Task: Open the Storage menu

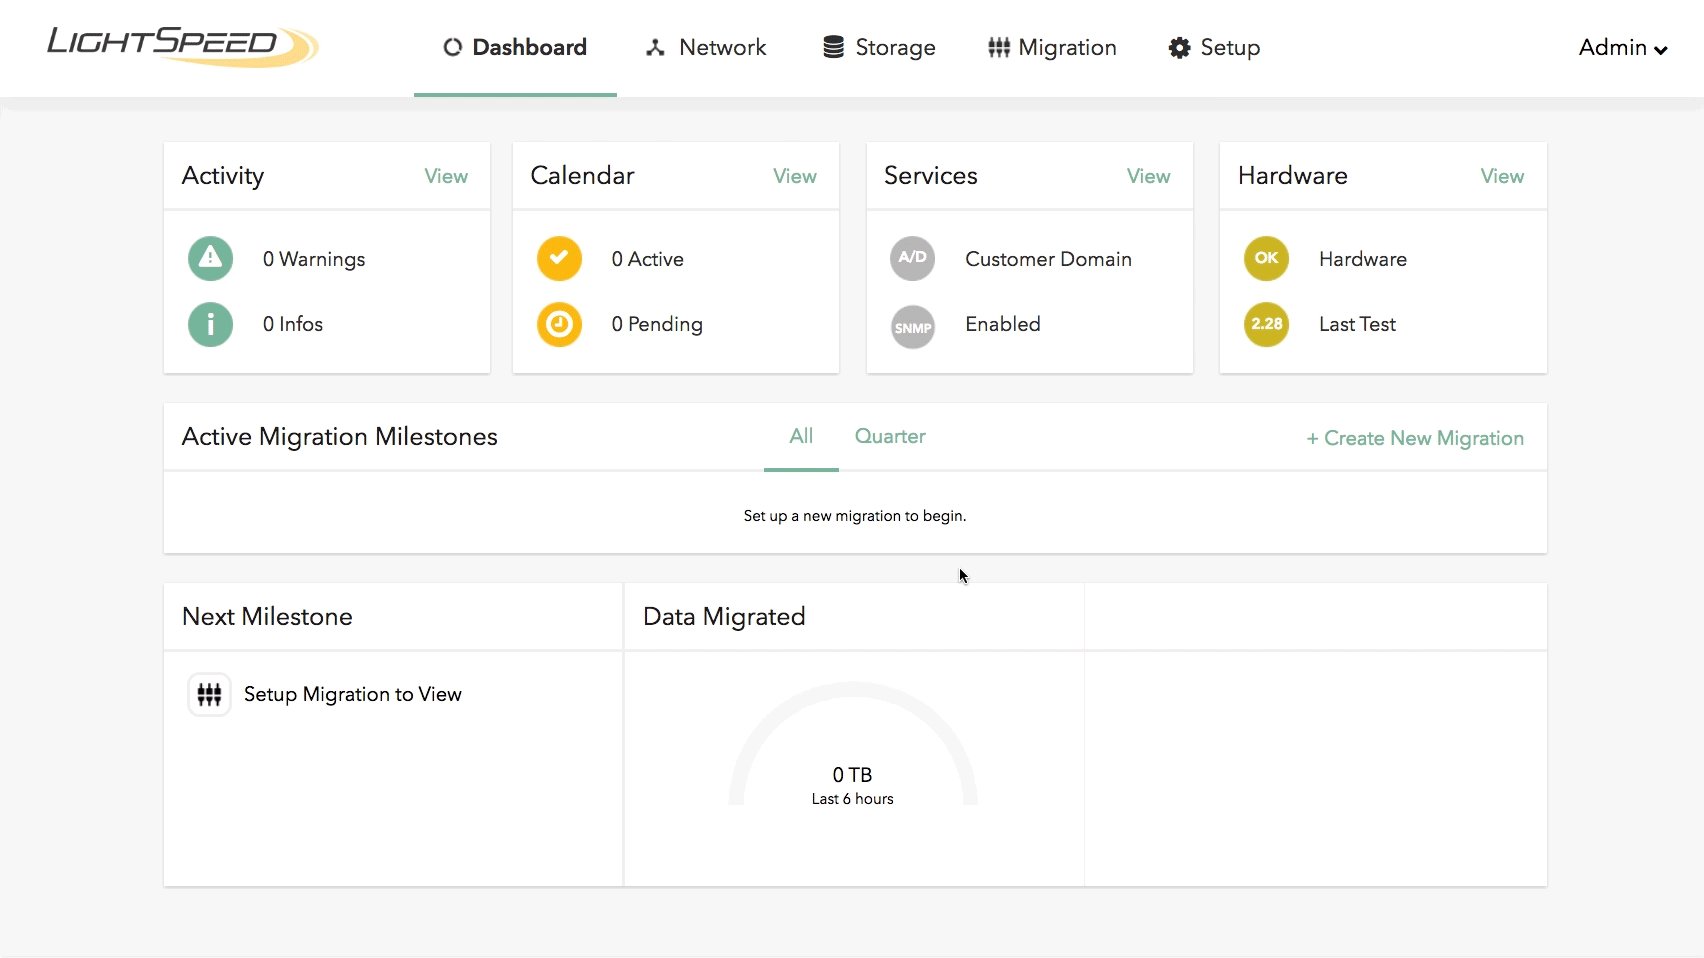Action: (879, 48)
